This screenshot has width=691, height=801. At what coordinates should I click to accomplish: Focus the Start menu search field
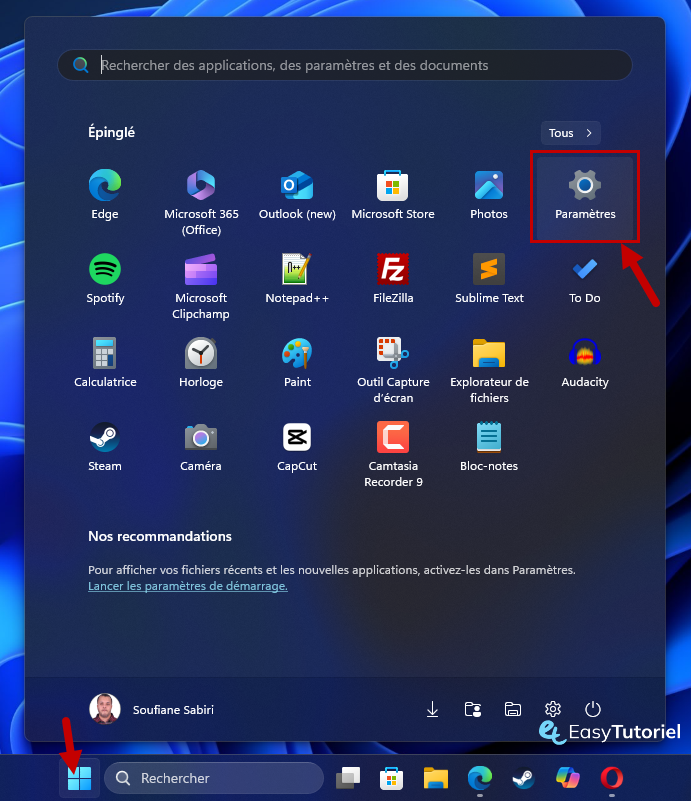345,65
